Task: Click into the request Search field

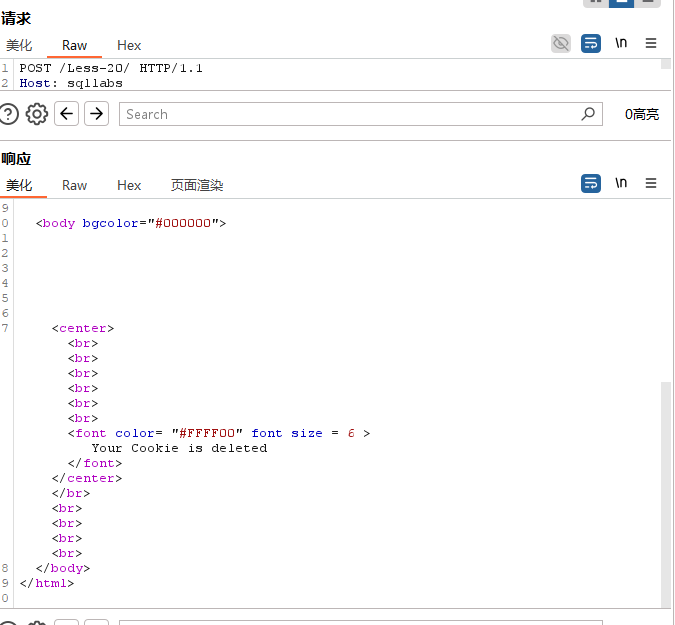Action: coord(340,114)
